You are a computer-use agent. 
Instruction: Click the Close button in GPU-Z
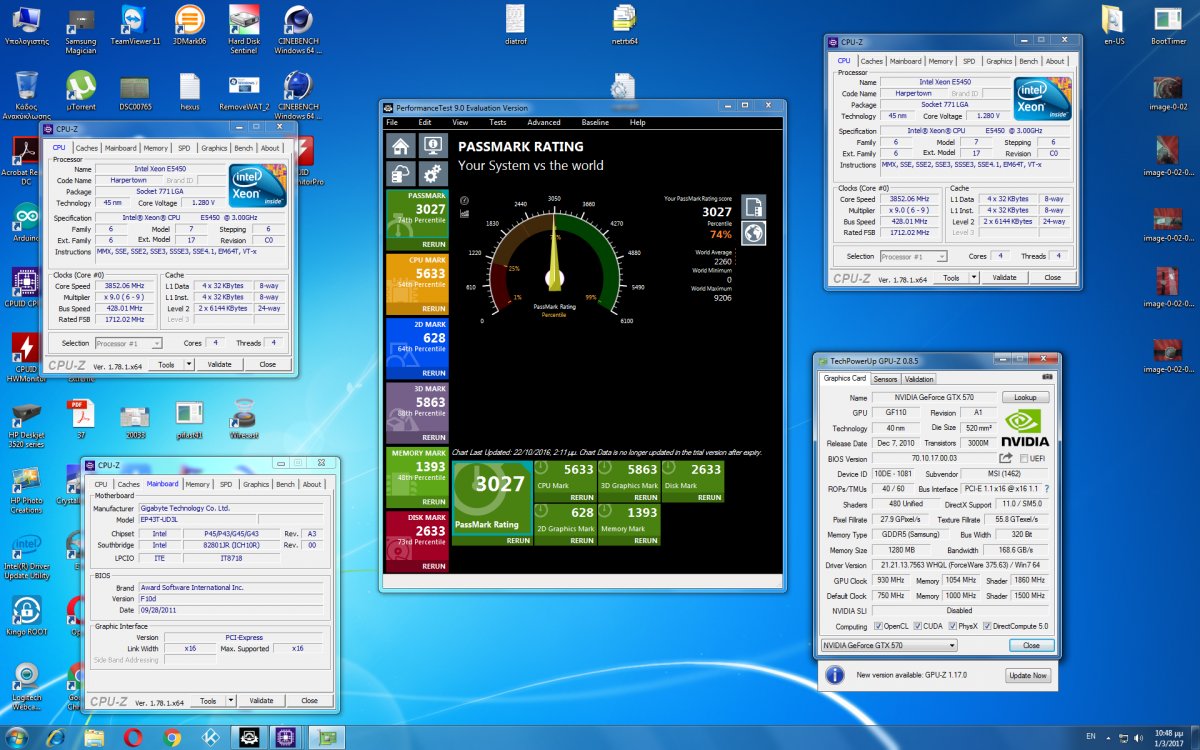click(x=1031, y=645)
